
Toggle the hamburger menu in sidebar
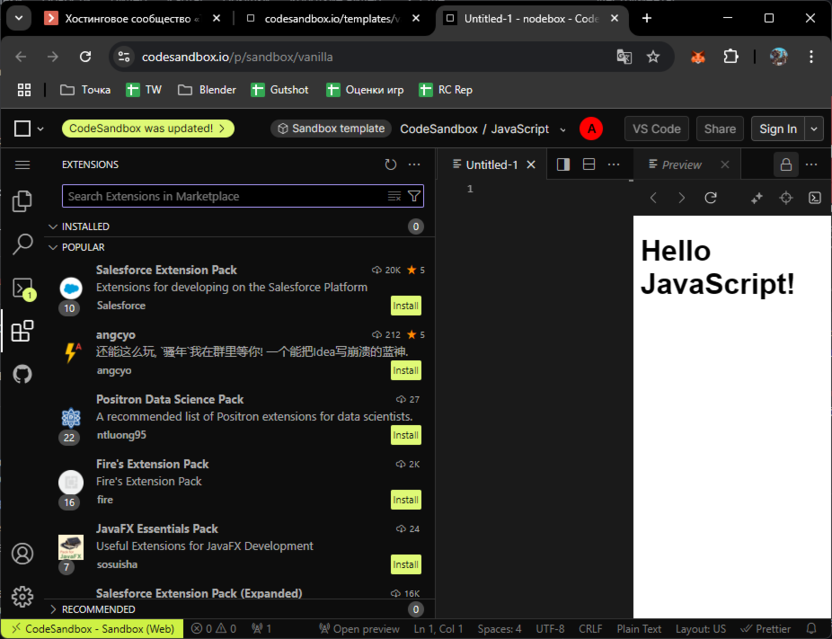click(22, 165)
